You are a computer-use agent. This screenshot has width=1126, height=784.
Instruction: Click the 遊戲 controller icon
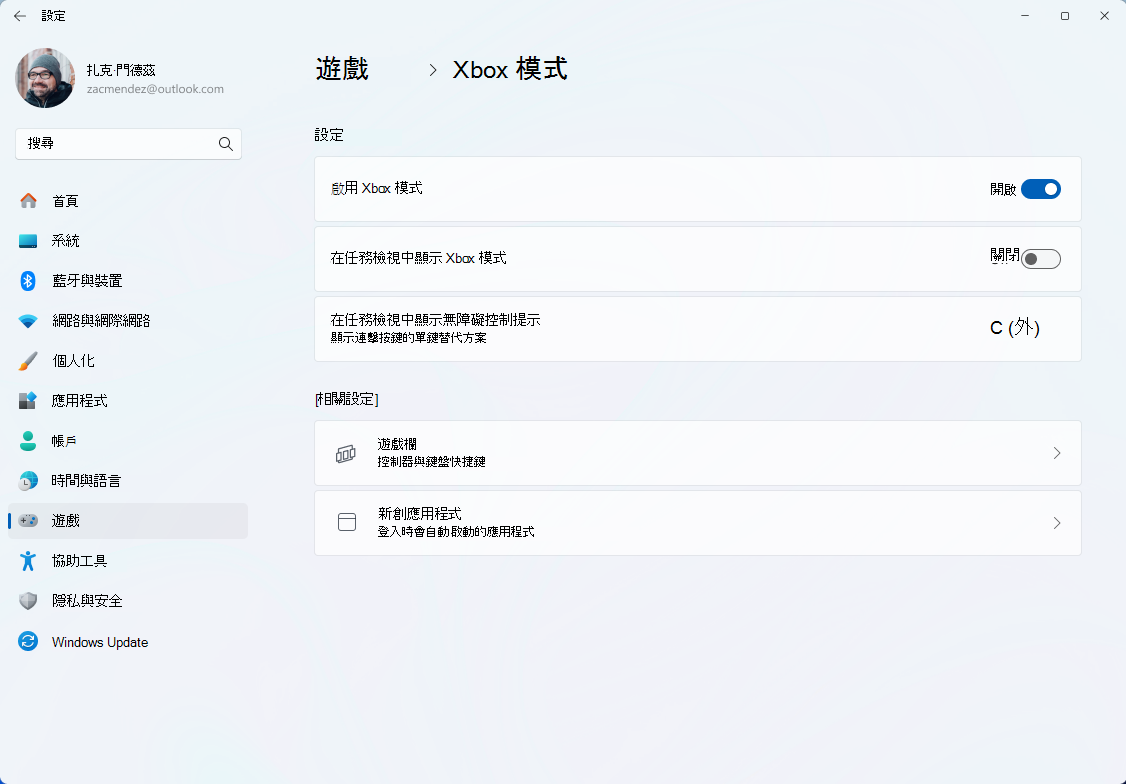[28, 521]
